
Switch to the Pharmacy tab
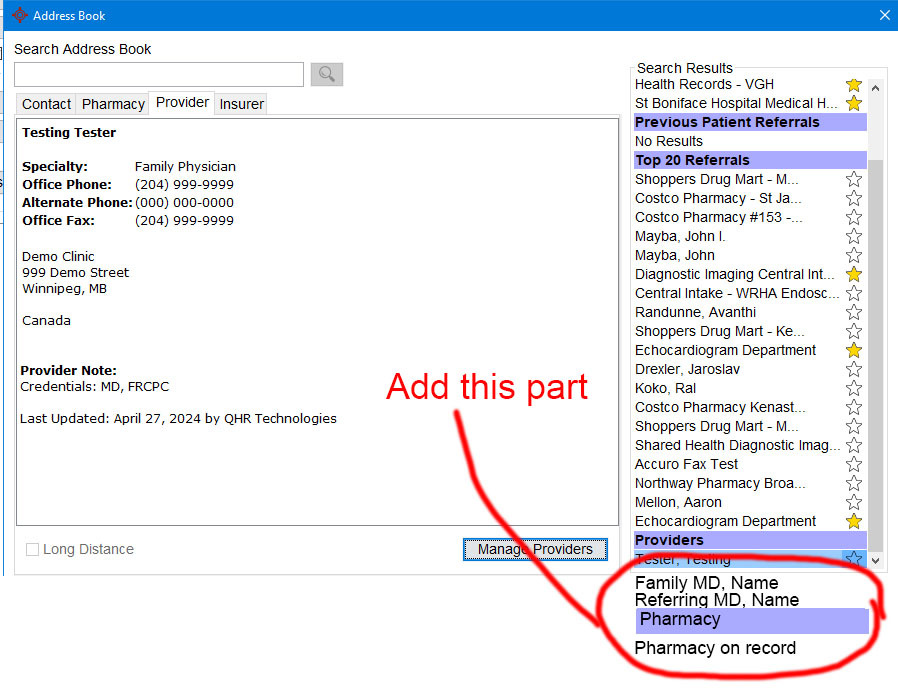pyautogui.click(x=113, y=104)
